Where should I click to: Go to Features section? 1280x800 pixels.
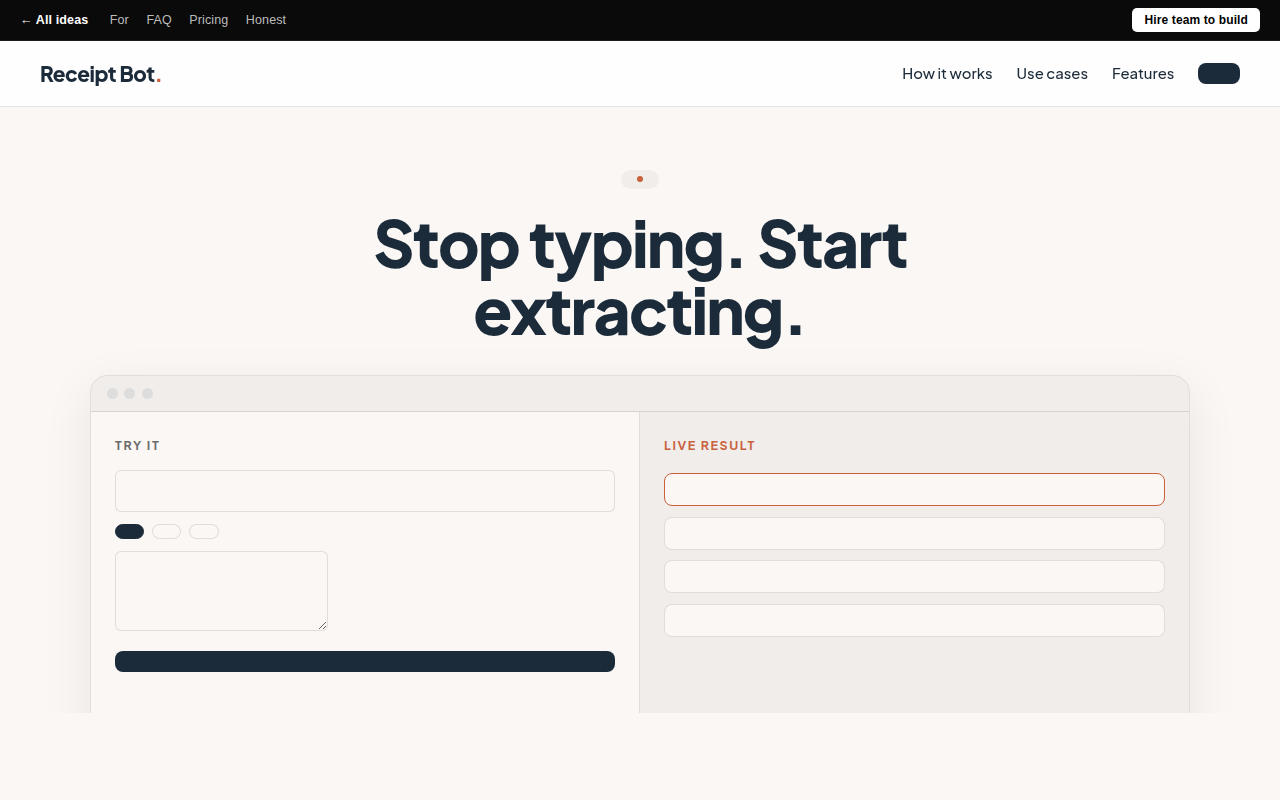(x=1143, y=74)
